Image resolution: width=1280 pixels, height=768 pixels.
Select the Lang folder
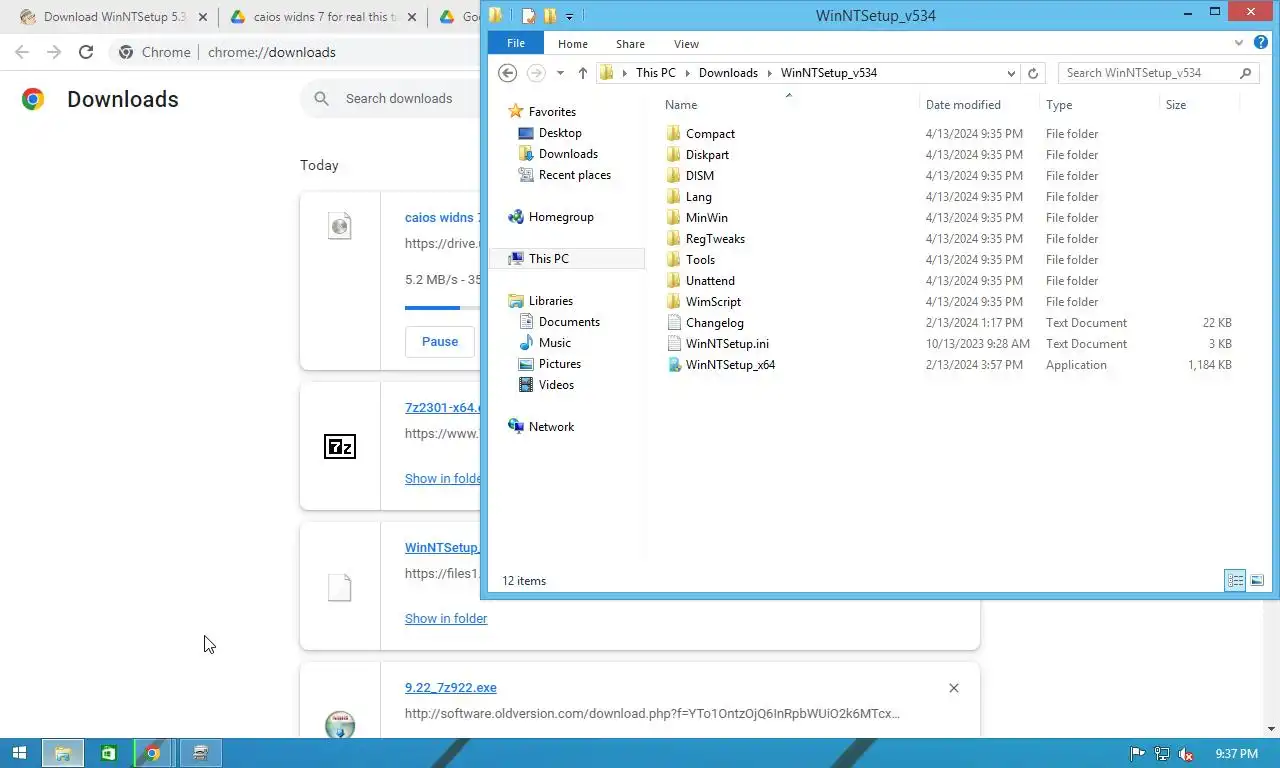[x=699, y=197]
